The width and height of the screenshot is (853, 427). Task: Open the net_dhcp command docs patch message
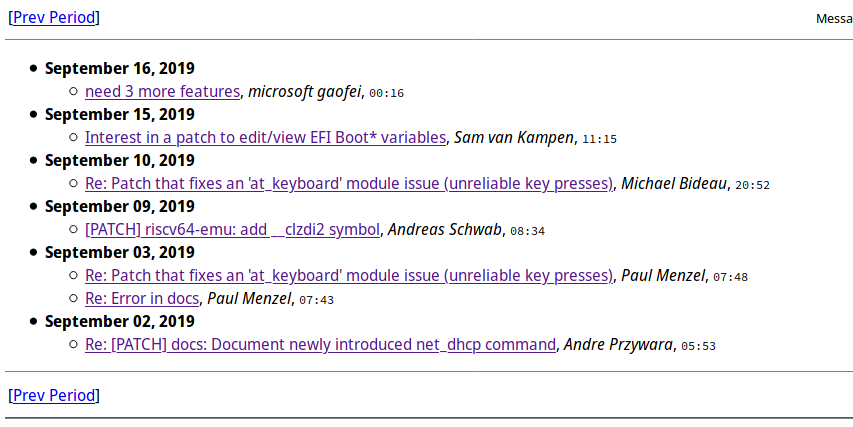(320, 345)
